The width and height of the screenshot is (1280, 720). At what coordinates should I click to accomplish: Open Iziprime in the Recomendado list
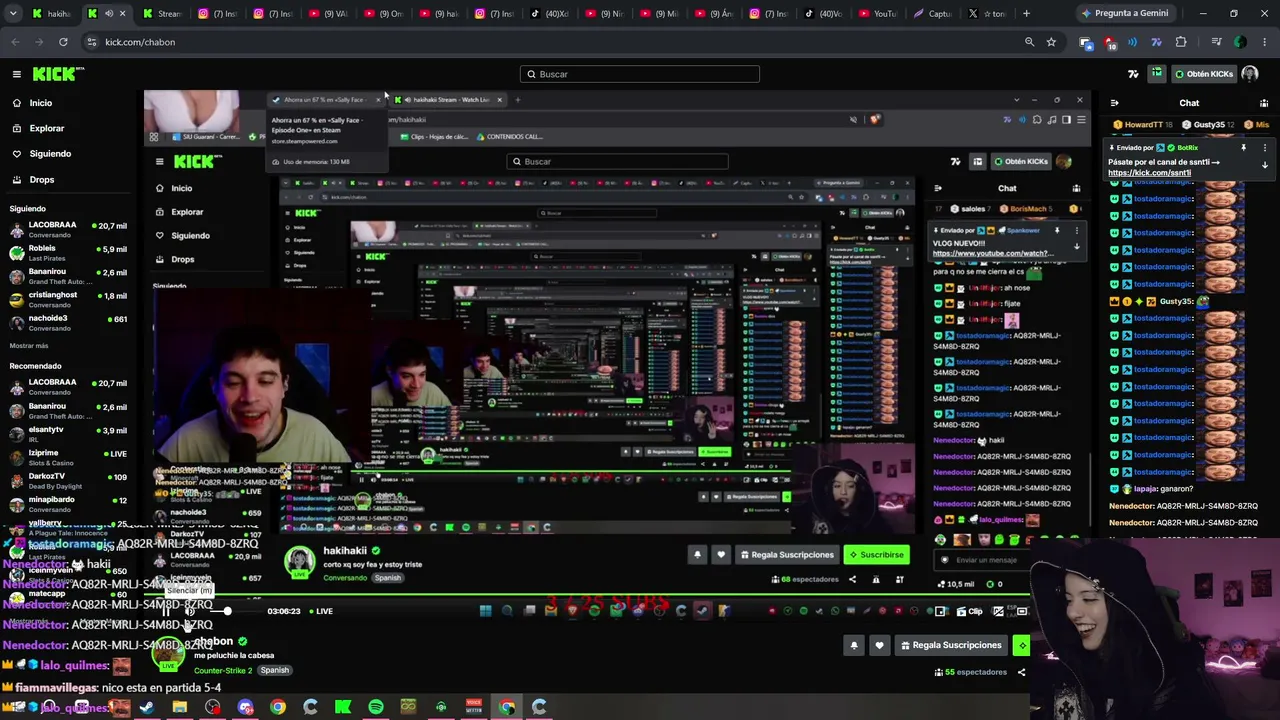(68, 457)
